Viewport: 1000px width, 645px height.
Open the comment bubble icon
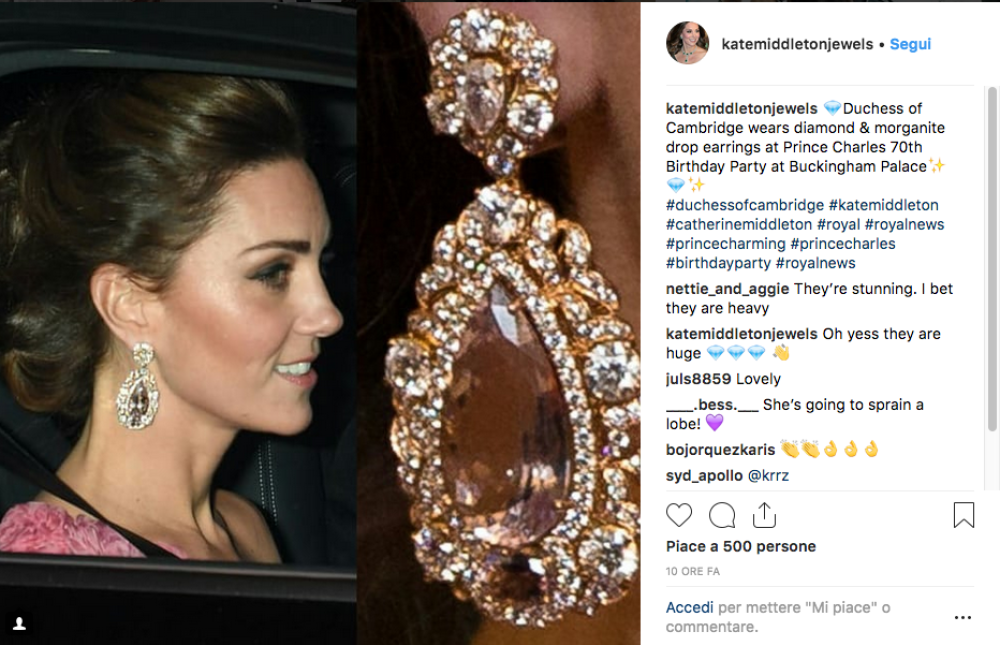tap(722, 515)
